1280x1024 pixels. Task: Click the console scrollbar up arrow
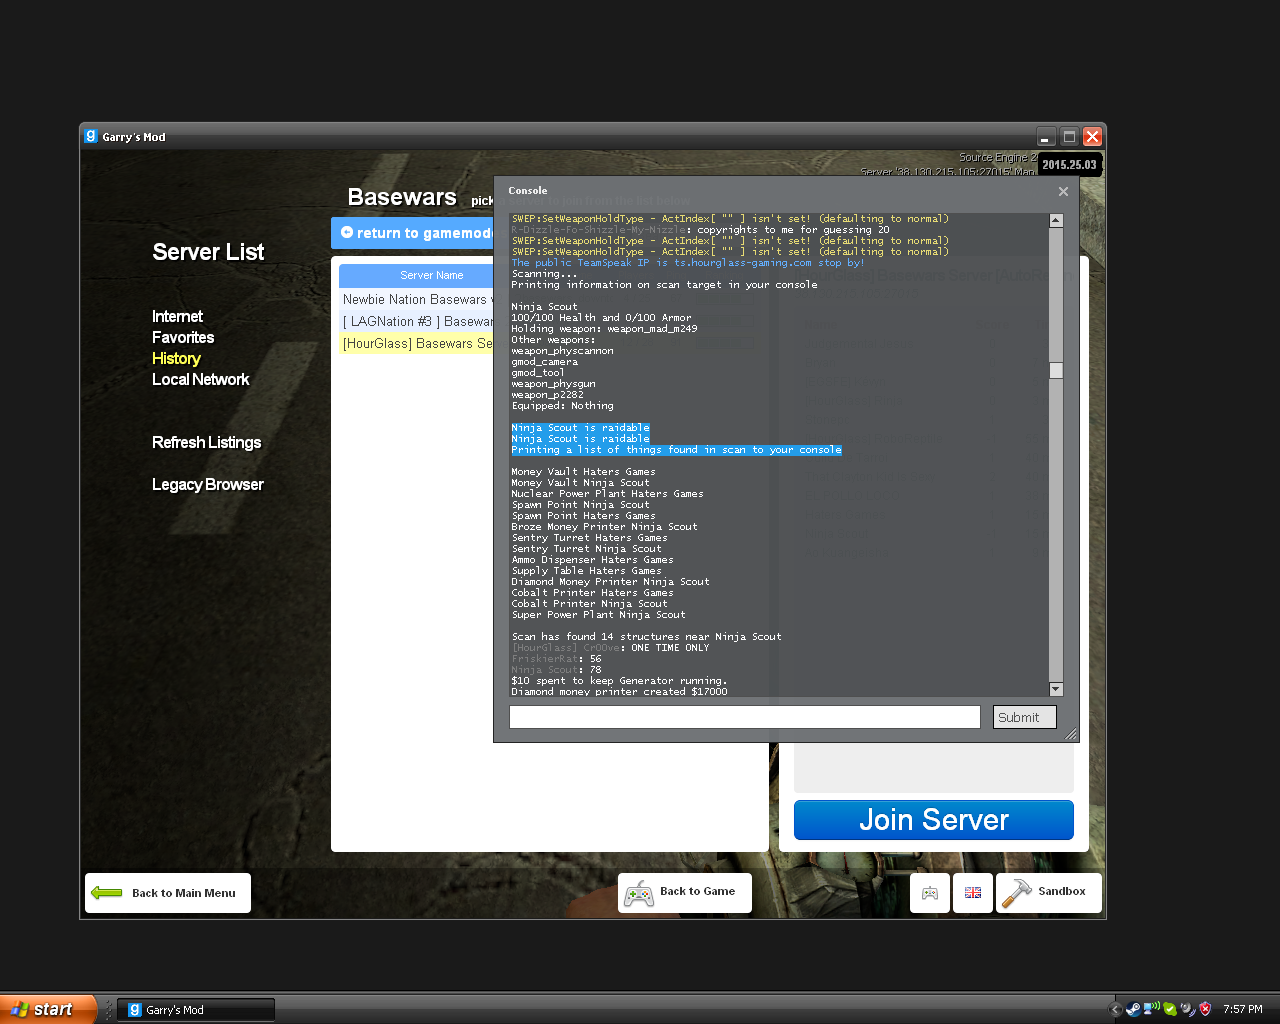1056,220
